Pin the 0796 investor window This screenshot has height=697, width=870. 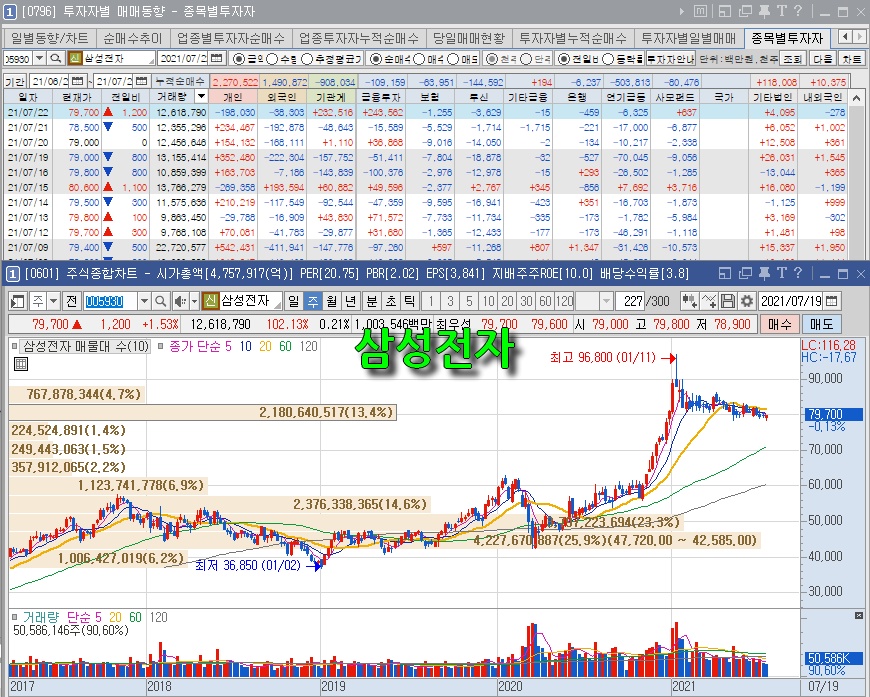coord(764,11)
